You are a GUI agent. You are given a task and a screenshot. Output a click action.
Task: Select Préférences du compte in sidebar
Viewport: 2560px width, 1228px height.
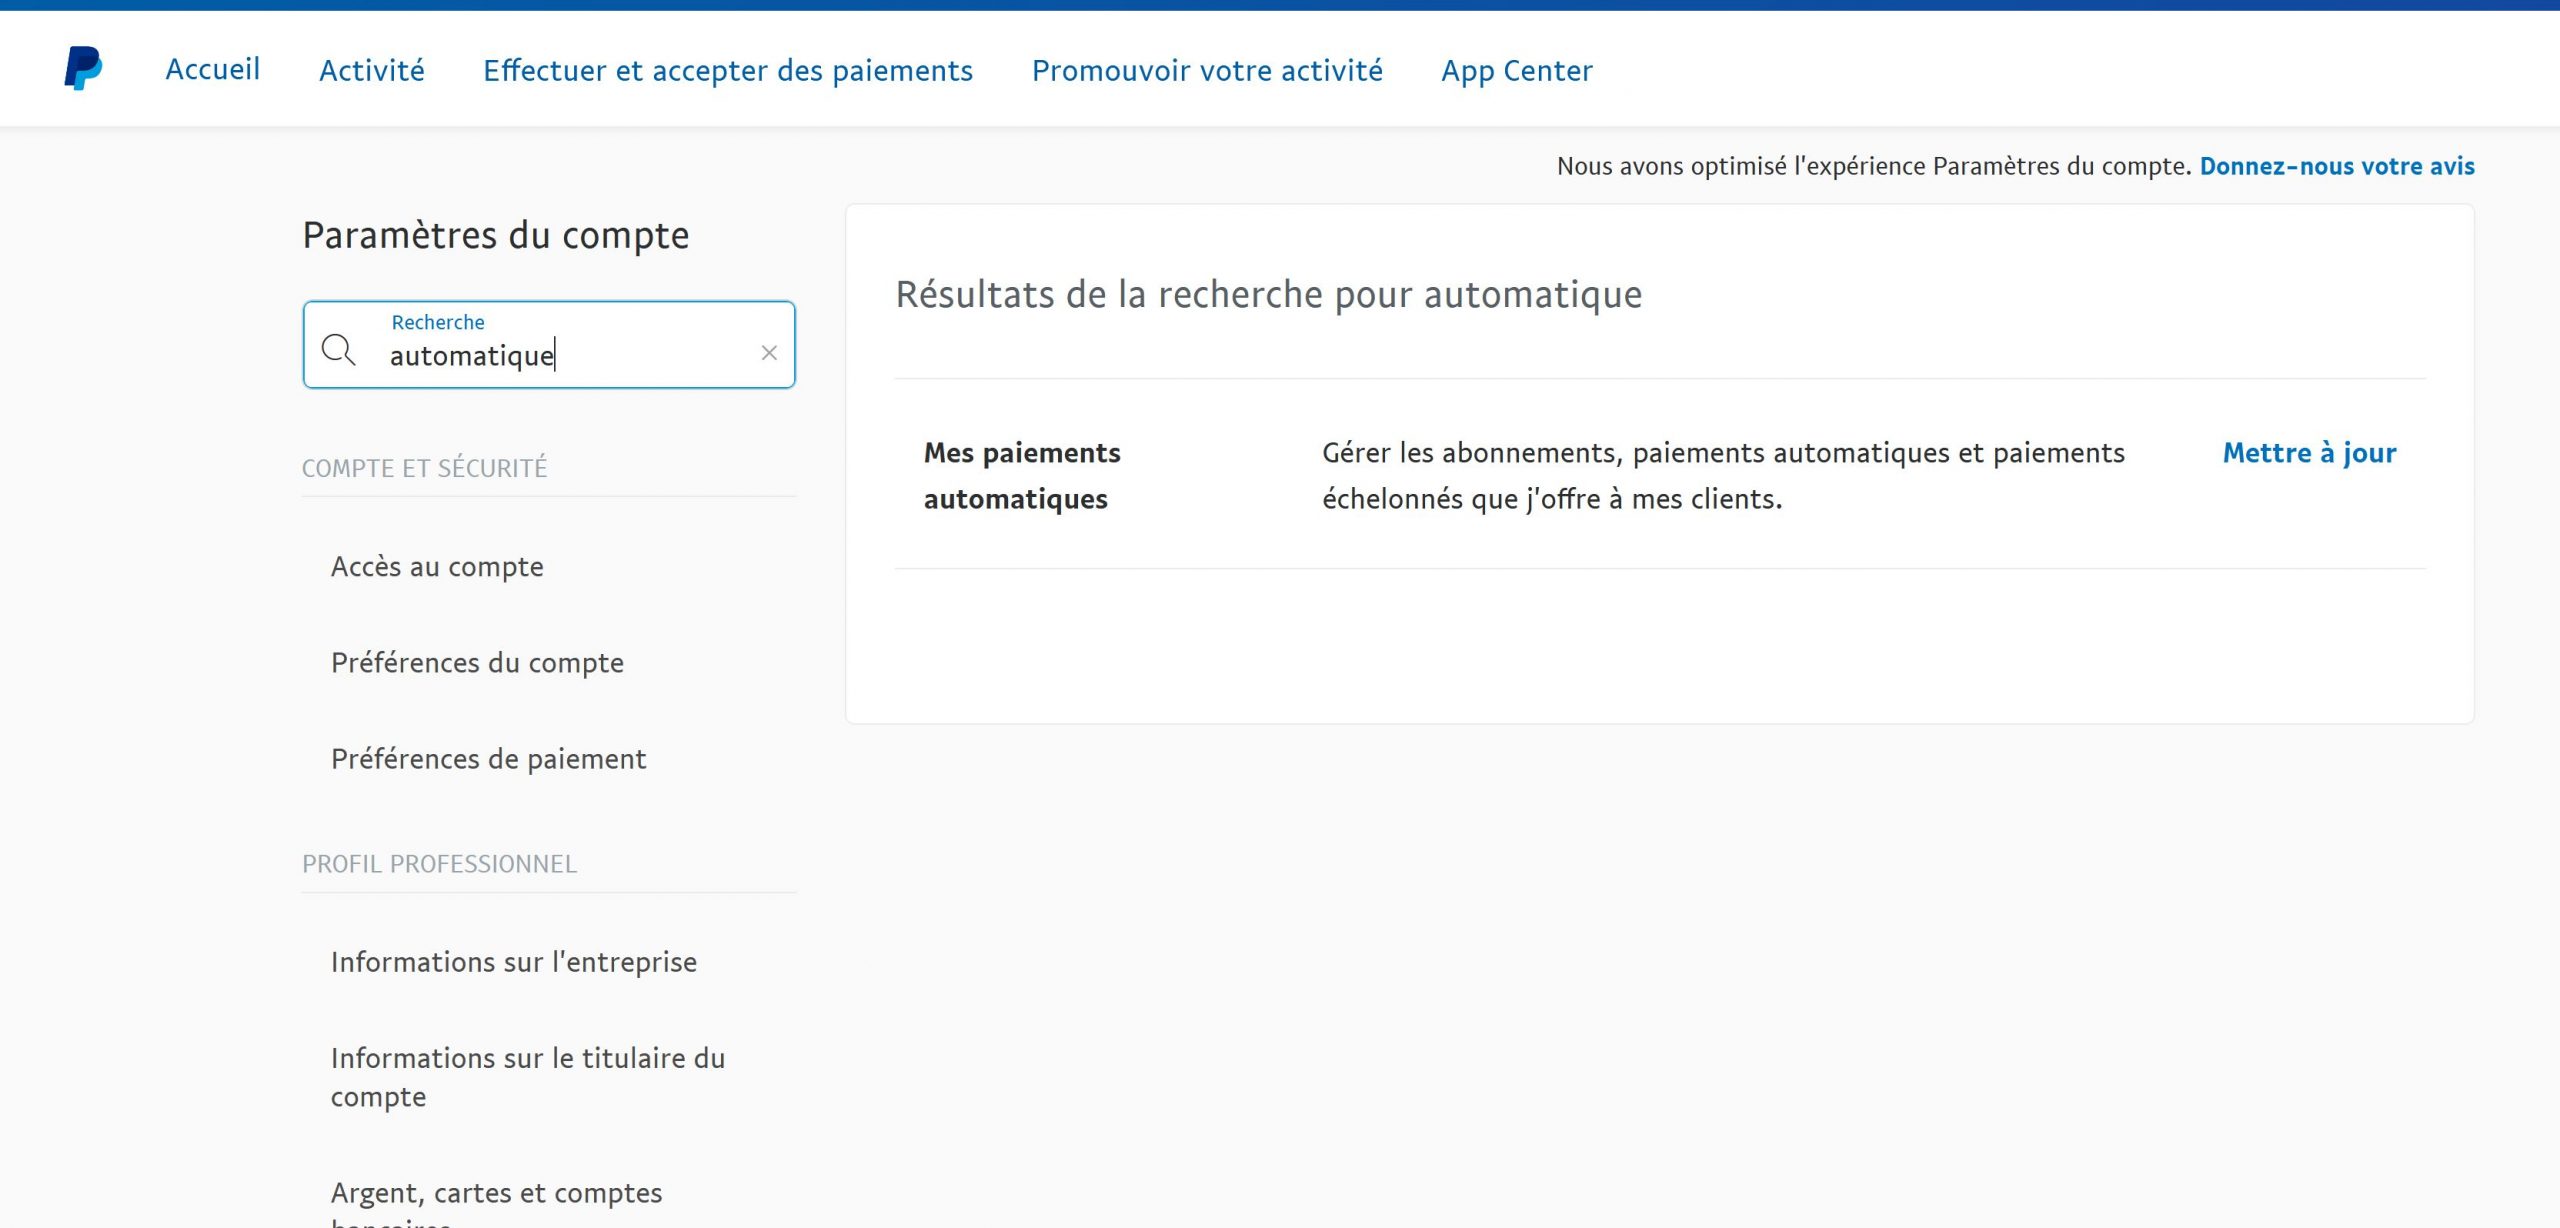click(477, 663)
